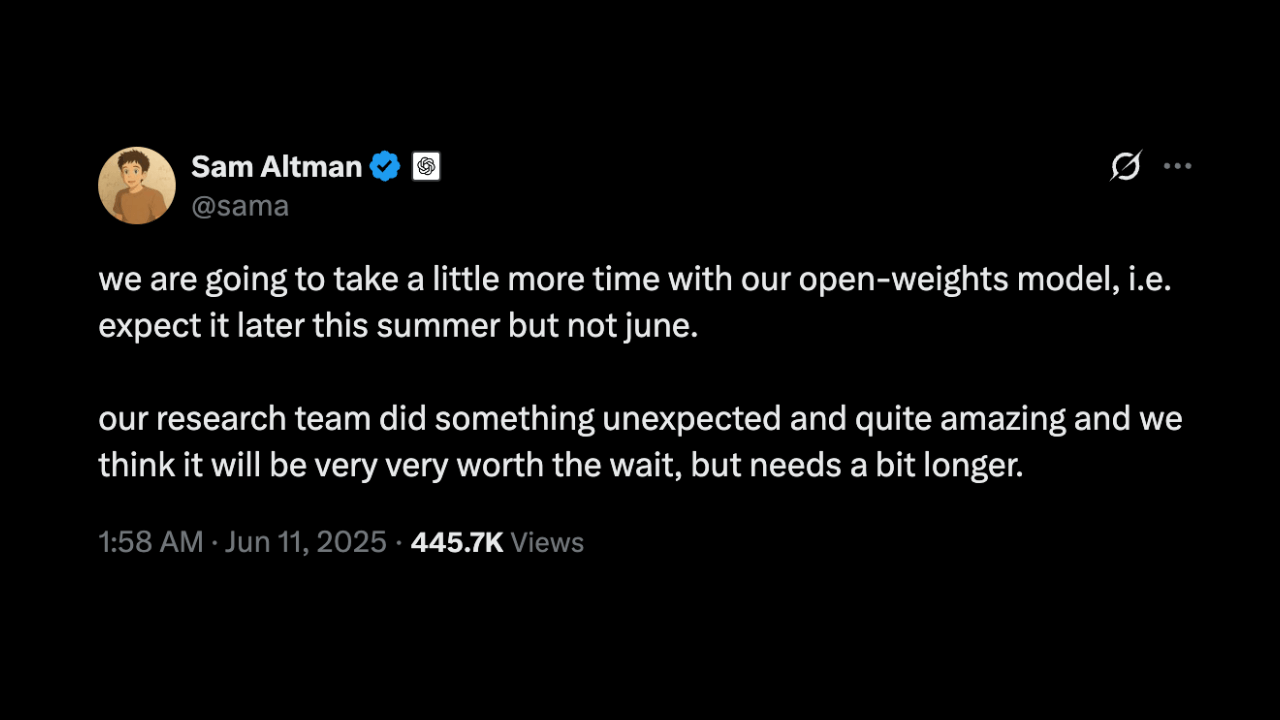
Task: Open the @sama handle link
Action: 240,206
